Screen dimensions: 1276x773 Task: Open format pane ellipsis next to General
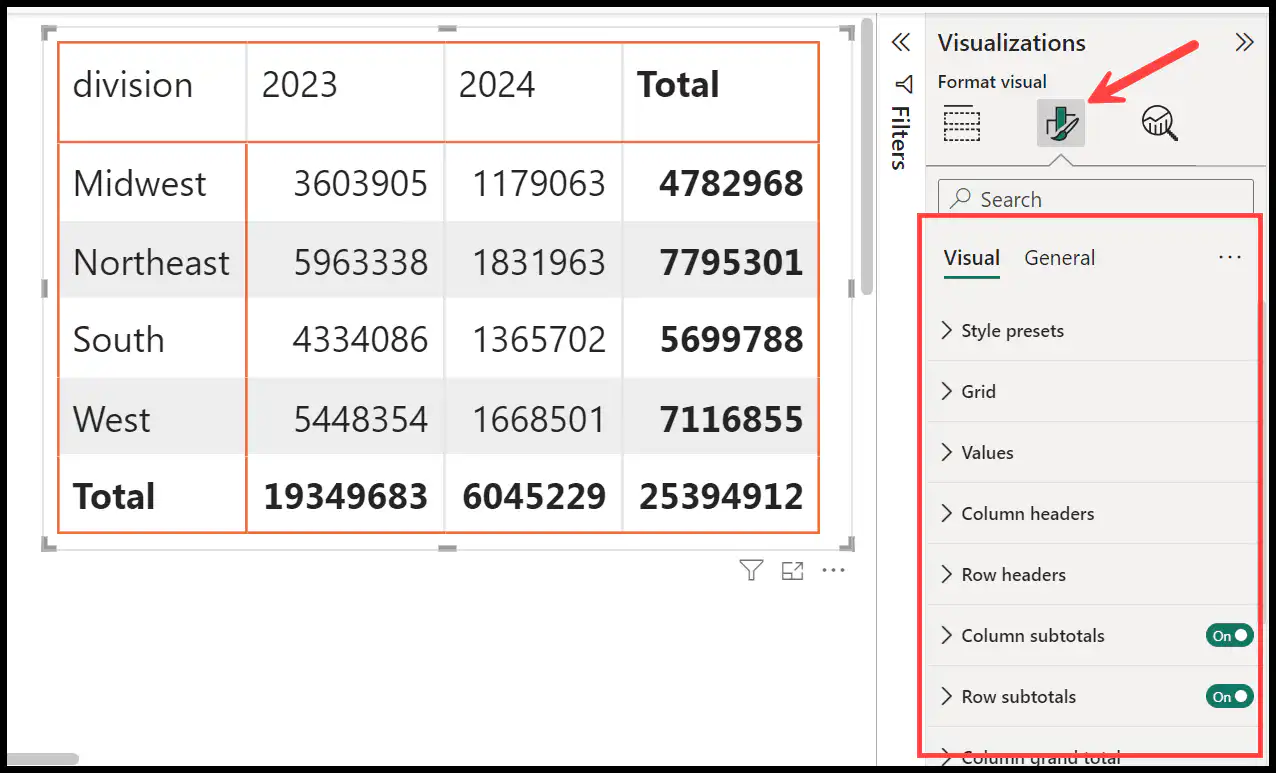coord(1229,257)
